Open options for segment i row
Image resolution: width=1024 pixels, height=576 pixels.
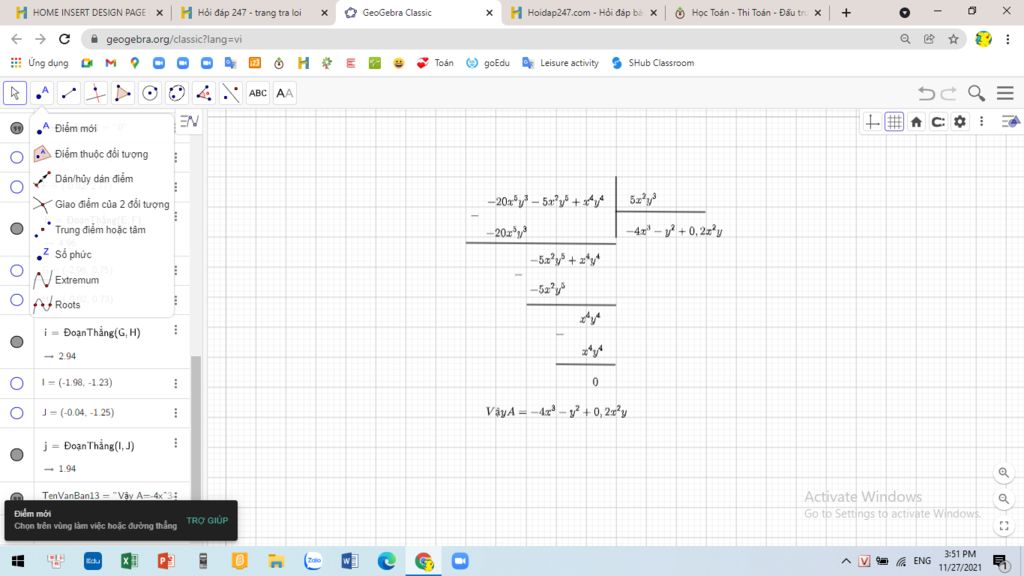click(176, 330)
